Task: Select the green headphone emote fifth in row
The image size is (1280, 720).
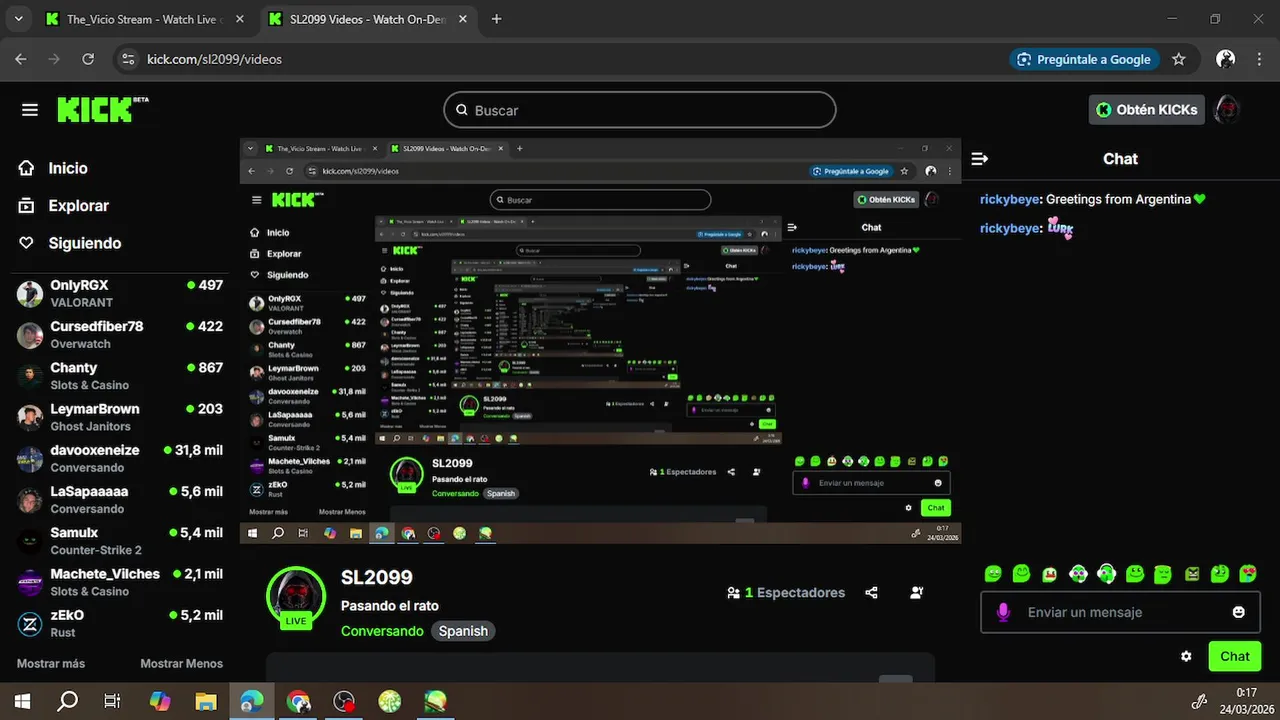Action: click(x=1106, y=574)
